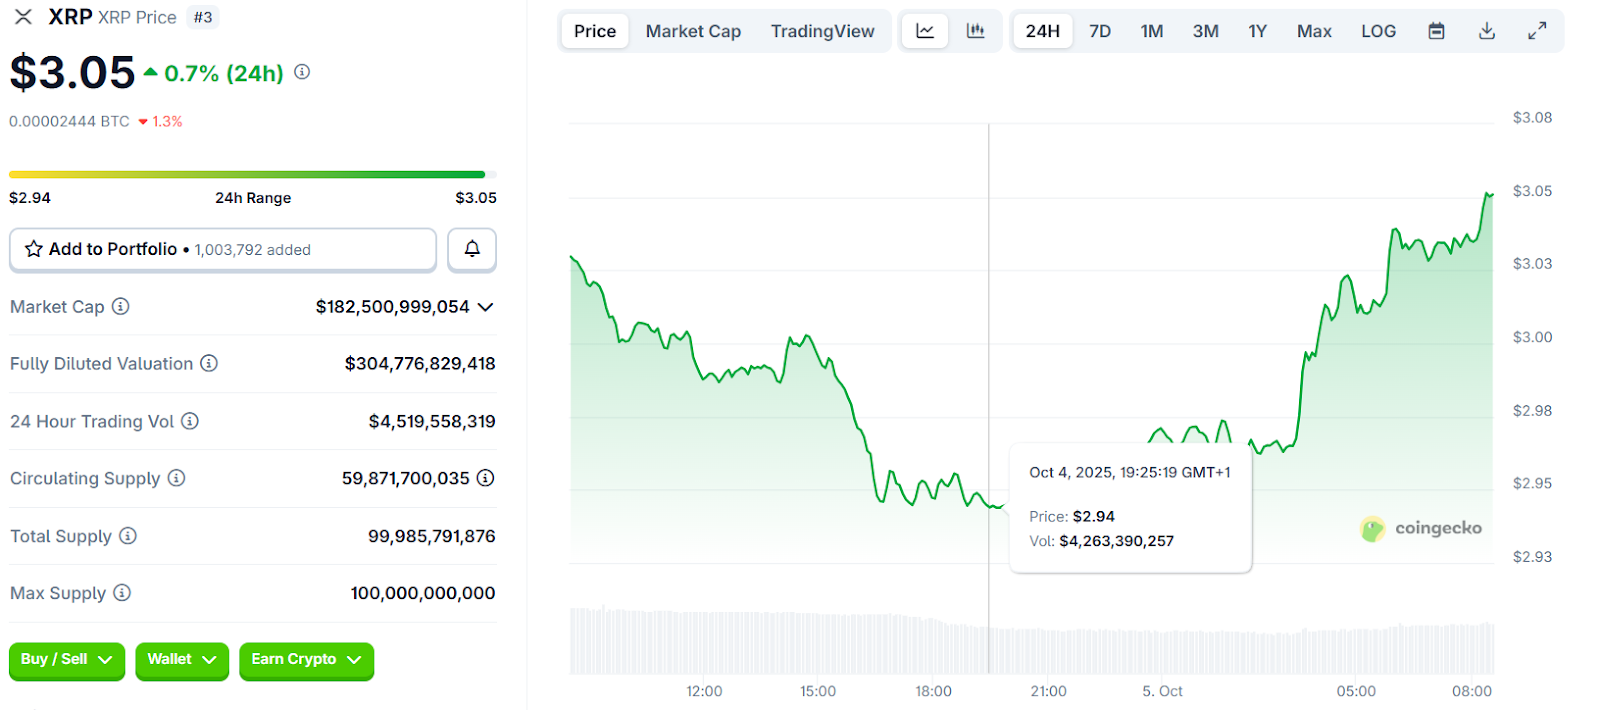
Task: Open the Earn Crypto dropdown
Action: [306, 660]
